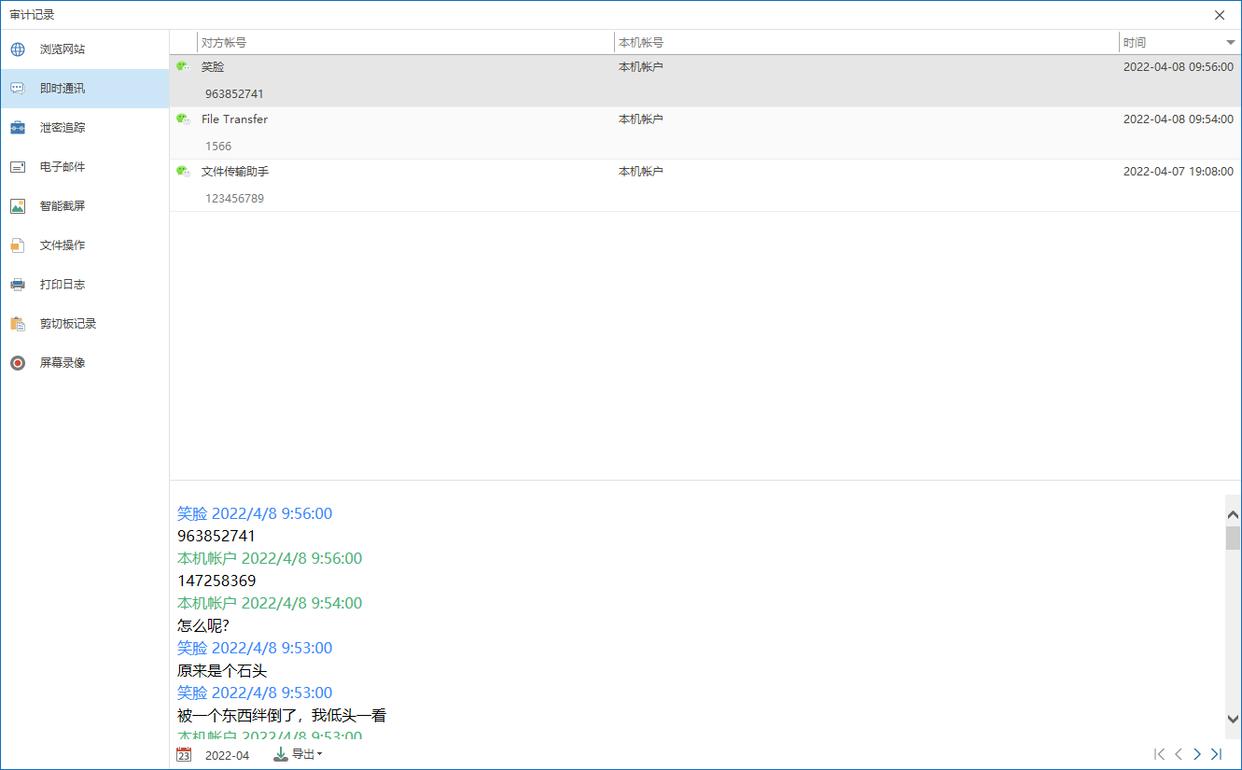Open the 浏览网站 globe icon

pyautogui.click(x=18, y=49)
